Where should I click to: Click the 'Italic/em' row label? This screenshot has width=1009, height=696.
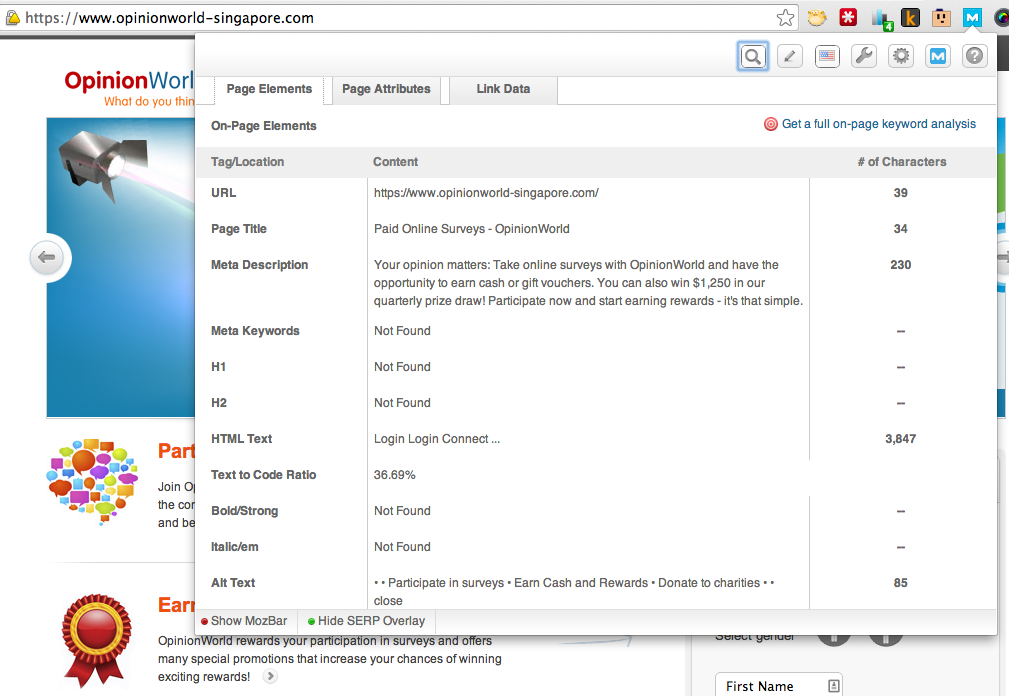pos(234,547)
